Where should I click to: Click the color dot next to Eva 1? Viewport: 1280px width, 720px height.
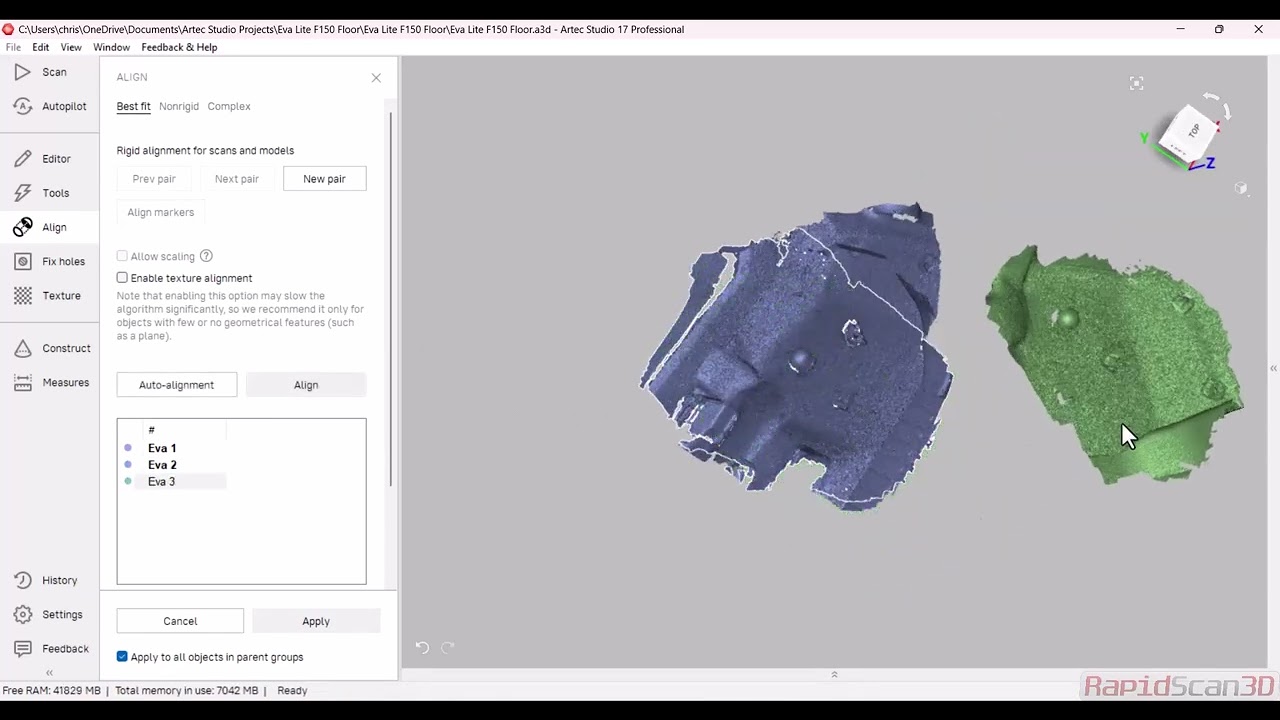coord(128,448)
